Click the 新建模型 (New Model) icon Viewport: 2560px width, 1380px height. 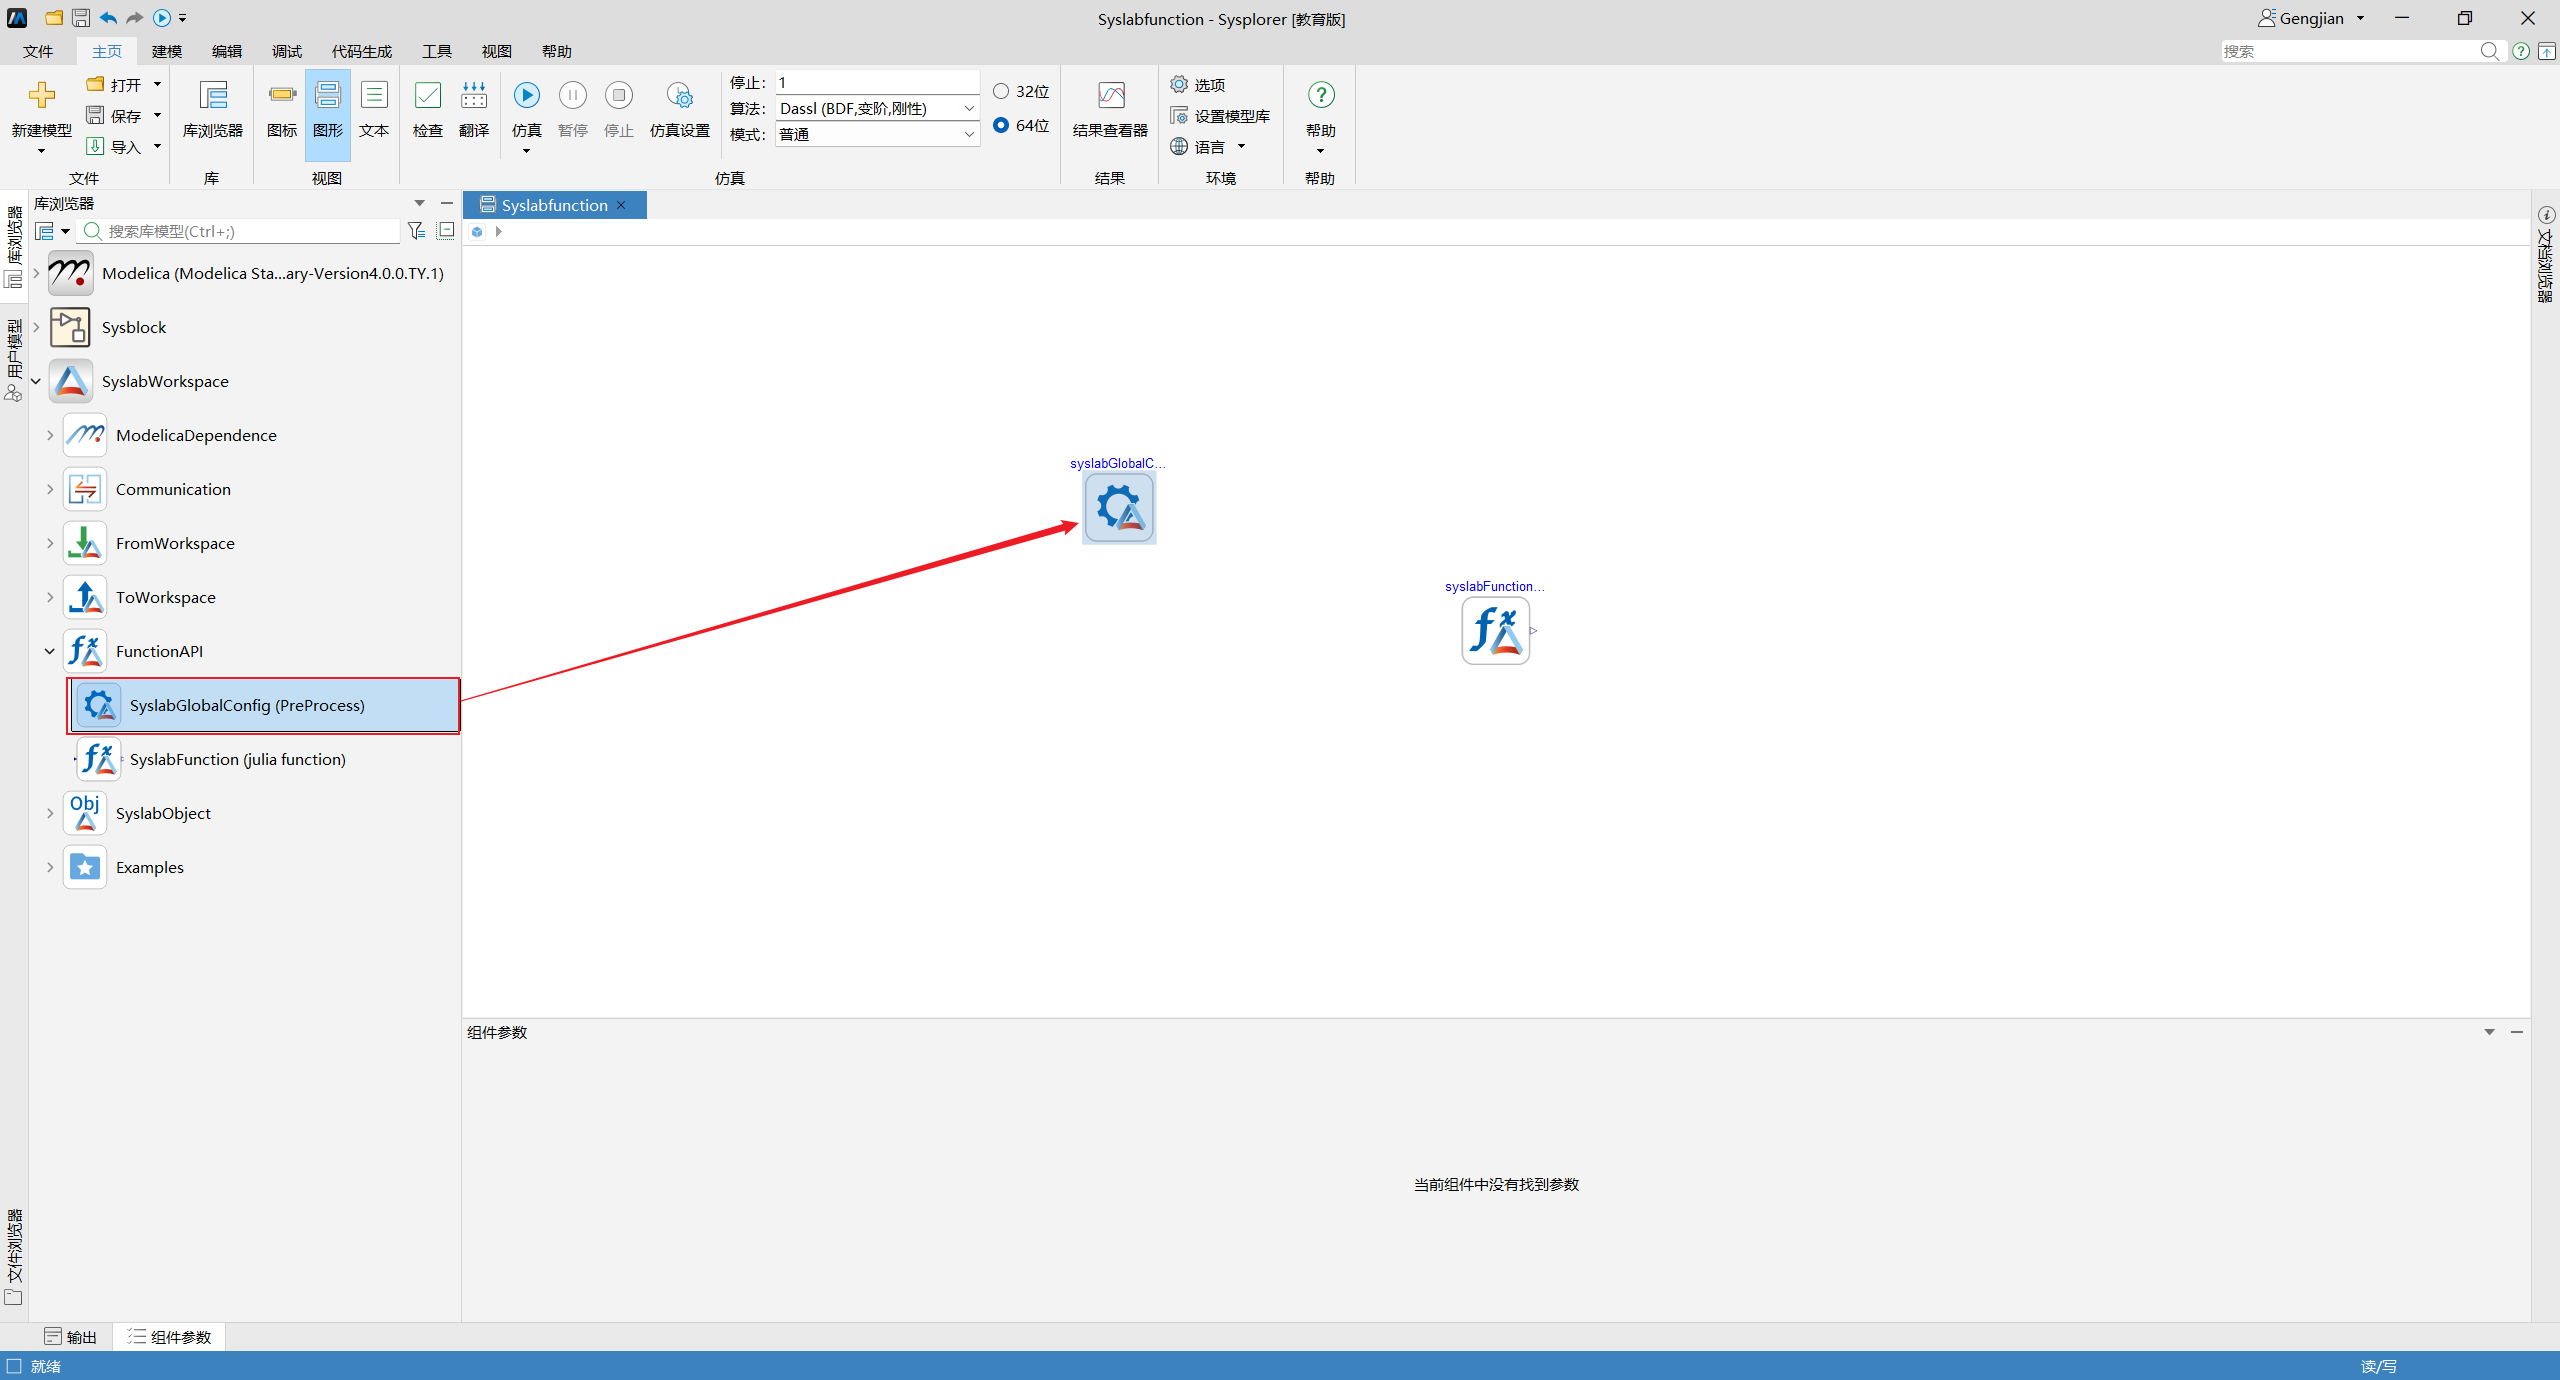[41, 95]
